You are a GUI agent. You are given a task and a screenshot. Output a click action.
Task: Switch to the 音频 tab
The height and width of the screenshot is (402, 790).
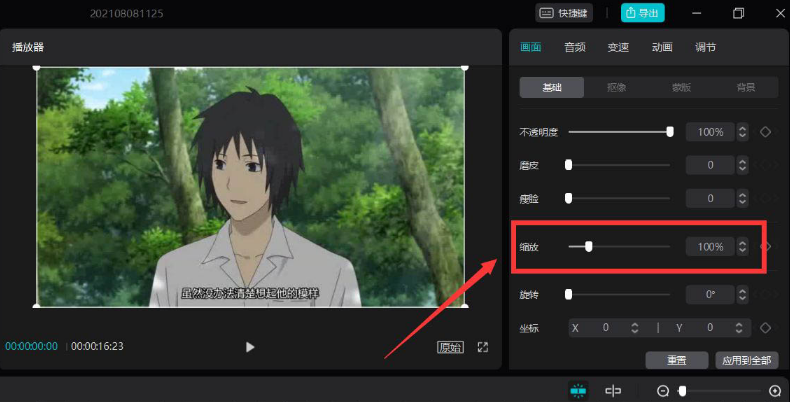(574, 47)
